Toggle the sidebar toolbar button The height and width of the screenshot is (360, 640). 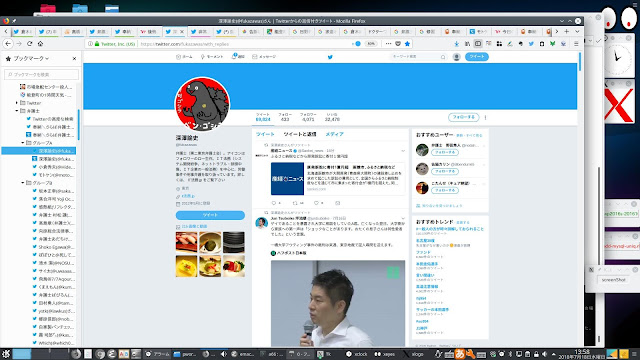coord(478,44)
